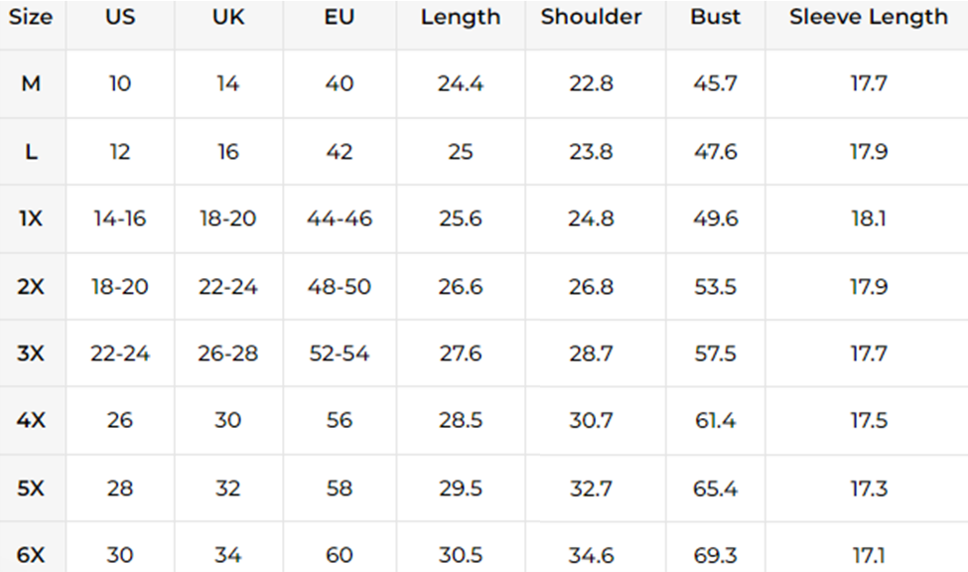The height and width of the screenshot is (572, 968).
Task: Click the M size row label
Action: [31, 83]
